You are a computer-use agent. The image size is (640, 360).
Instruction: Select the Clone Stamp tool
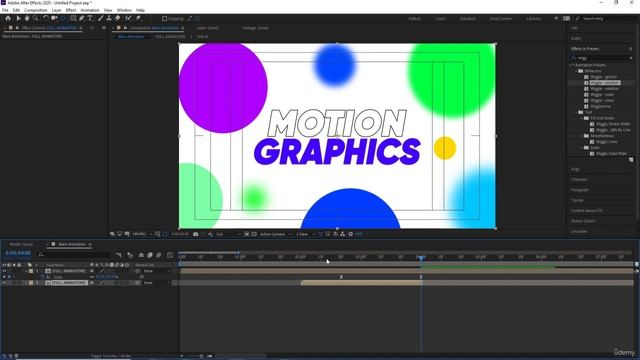coord(109,18)
